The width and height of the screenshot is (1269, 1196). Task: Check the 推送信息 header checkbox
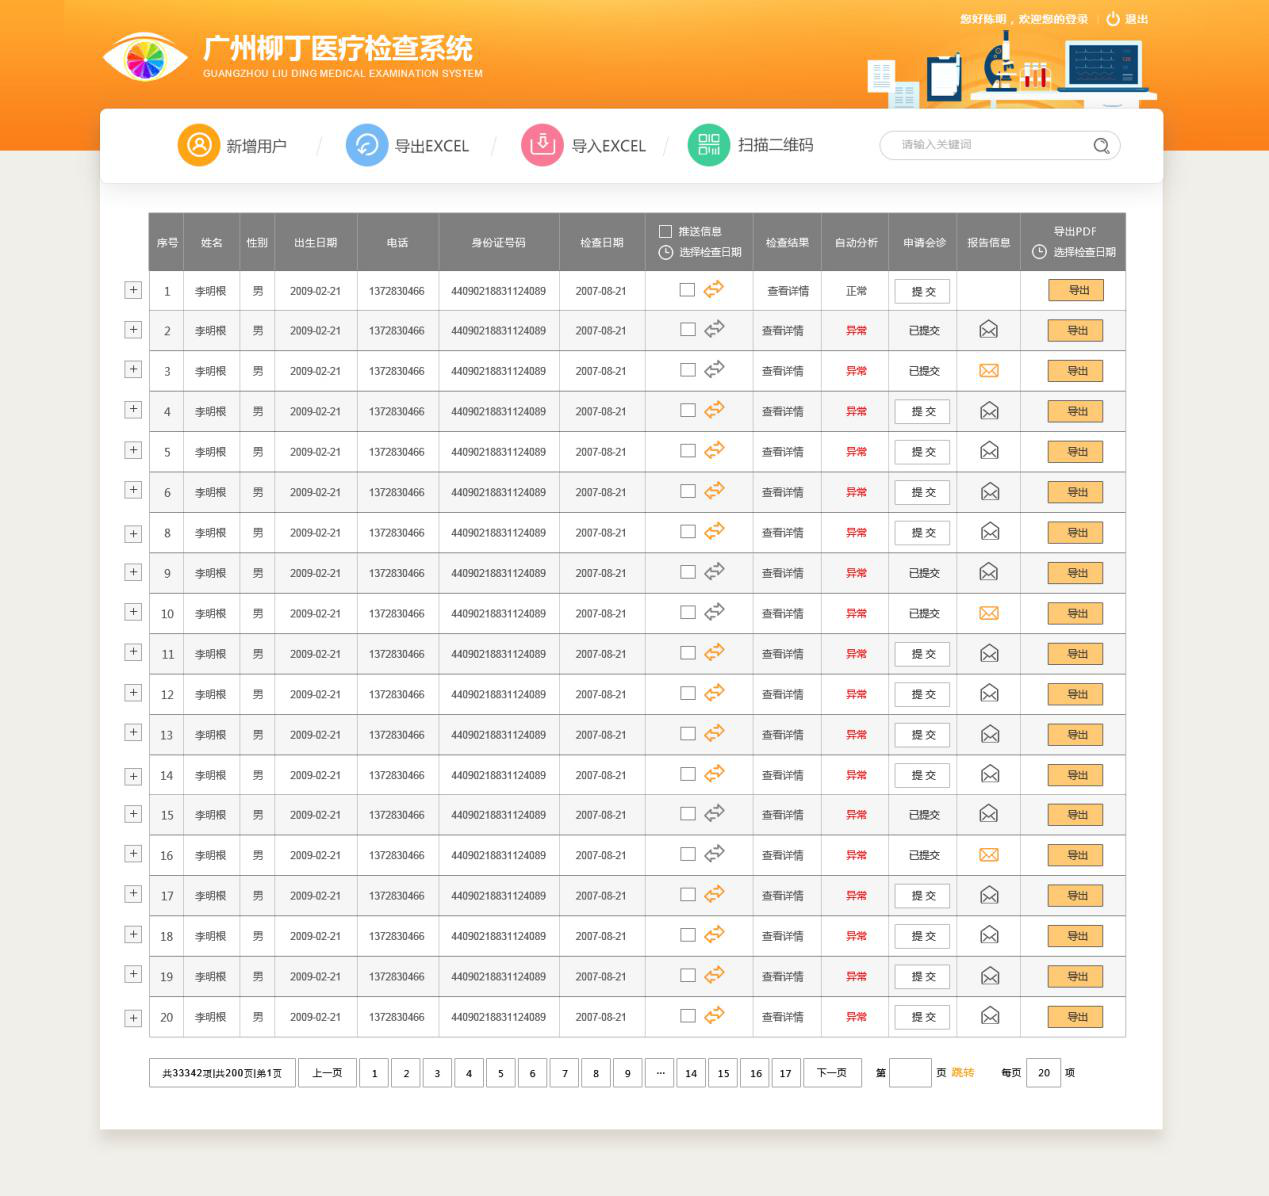(x=665, y=231)
